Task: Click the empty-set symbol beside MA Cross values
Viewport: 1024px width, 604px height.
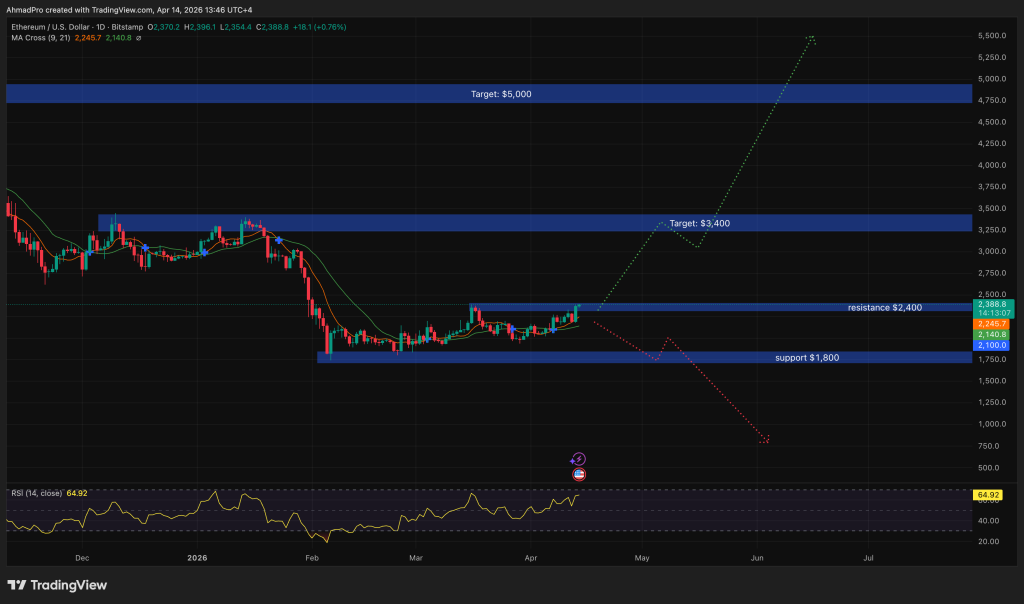Action: pyautogui.click(x=138, y=38)
